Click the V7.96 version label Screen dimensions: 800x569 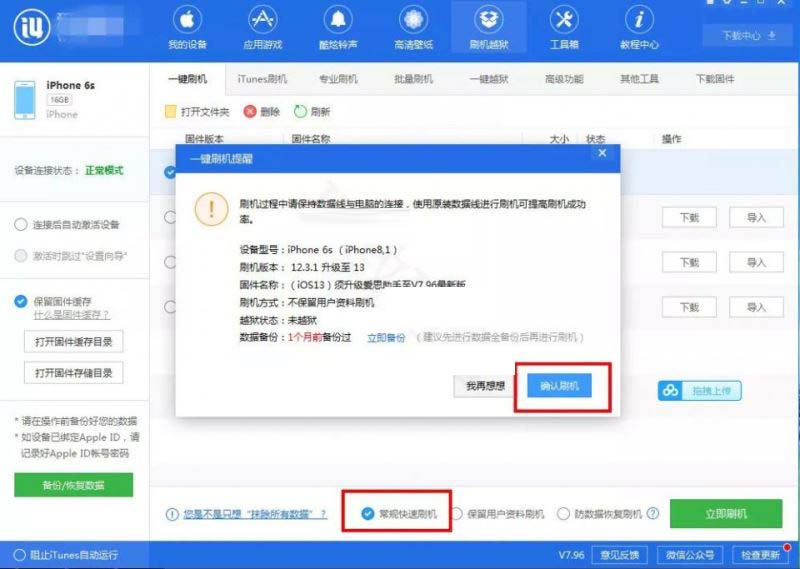click(571, 555)
